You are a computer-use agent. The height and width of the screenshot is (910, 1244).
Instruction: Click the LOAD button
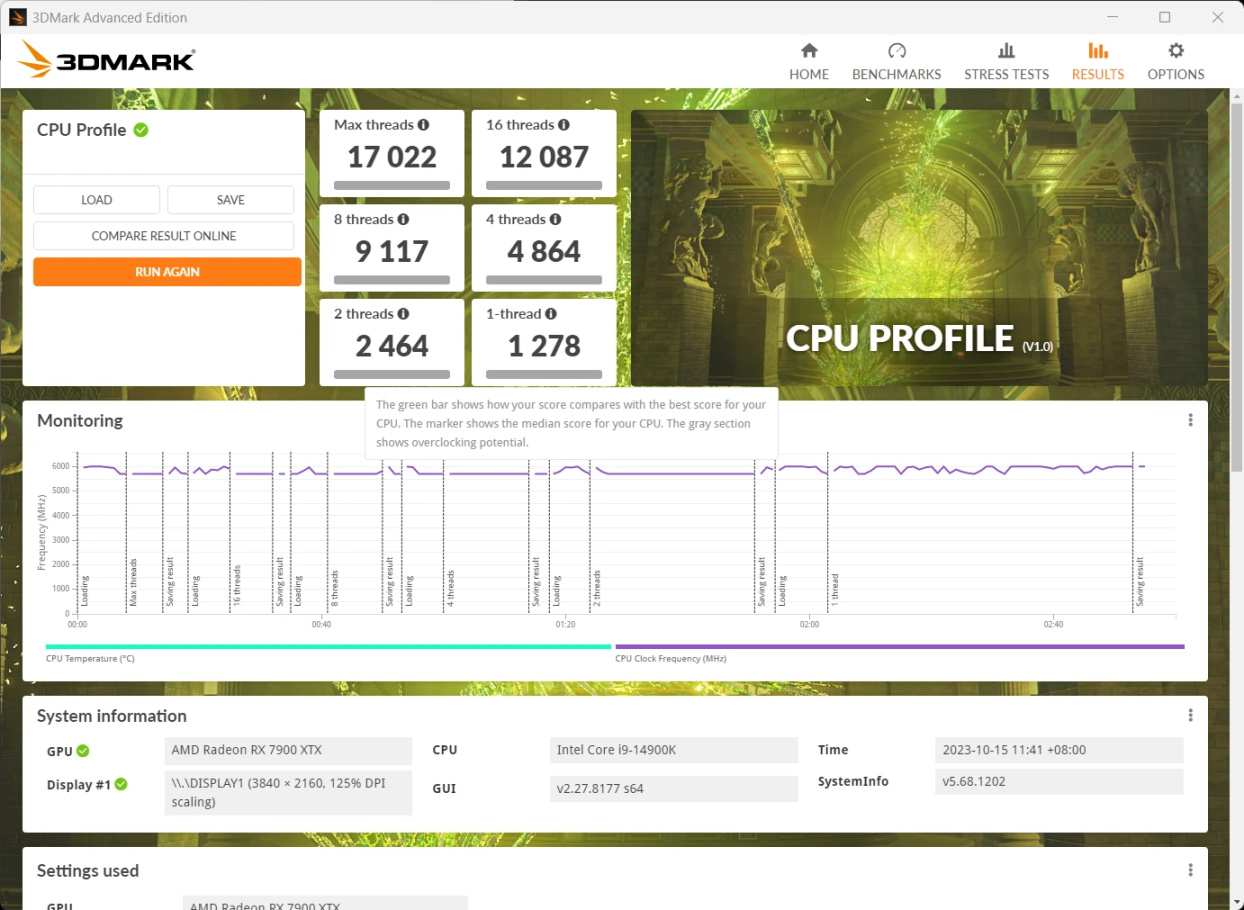pos(96,200)
